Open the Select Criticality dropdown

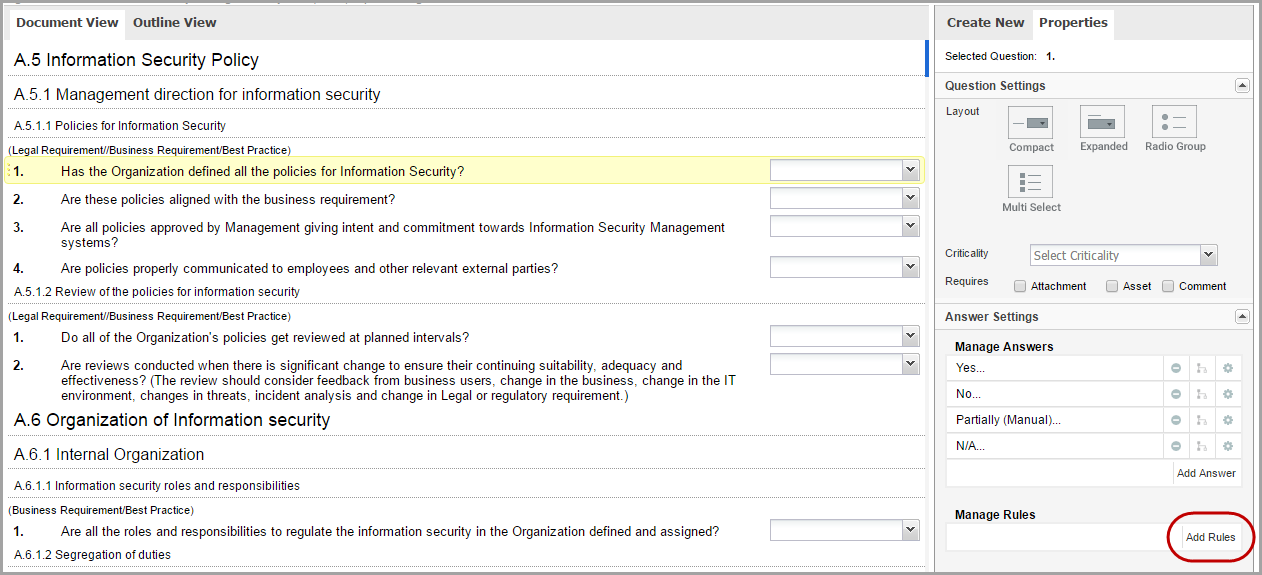[x=1123, y=255]
